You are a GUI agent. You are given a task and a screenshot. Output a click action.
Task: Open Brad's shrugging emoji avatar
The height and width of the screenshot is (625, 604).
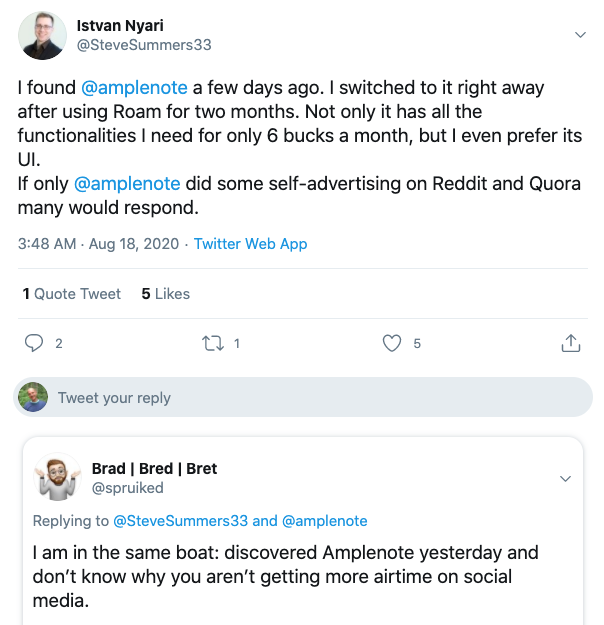[57, 478]
